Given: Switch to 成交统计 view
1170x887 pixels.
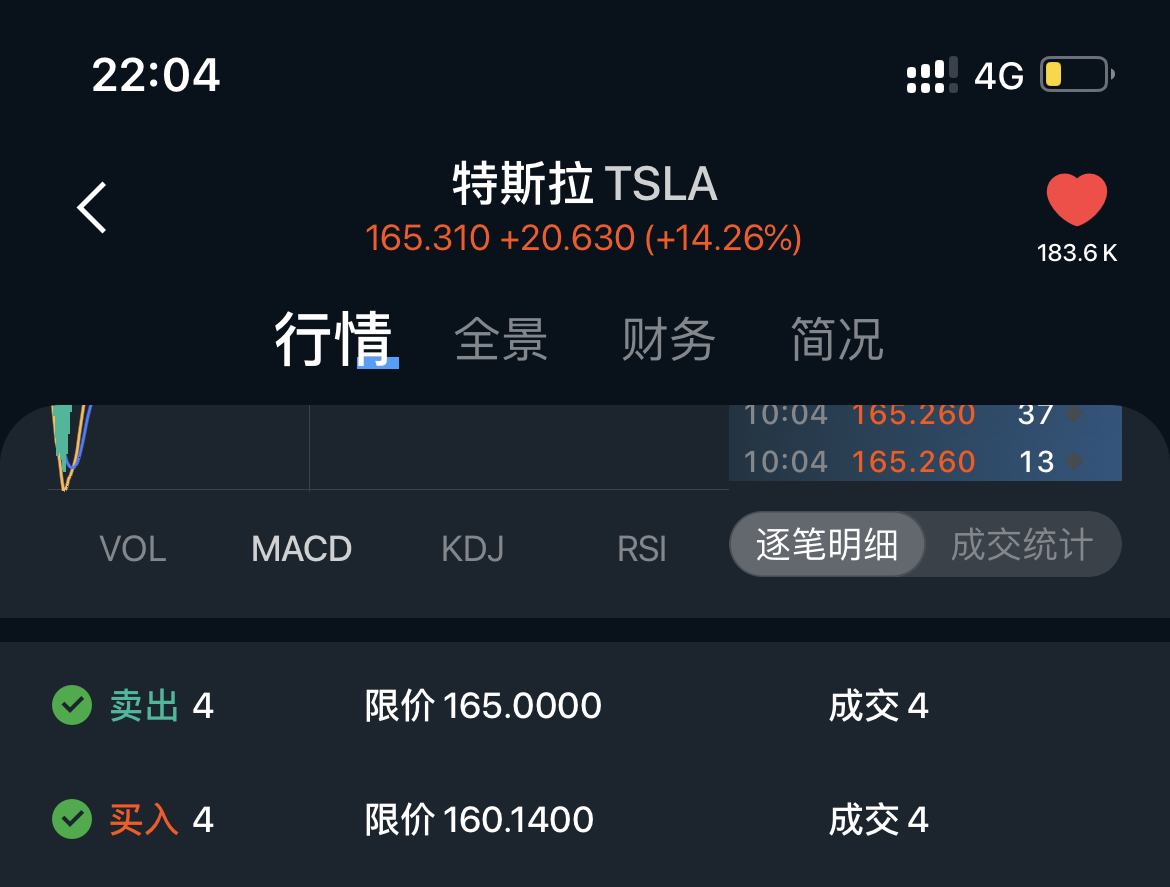Looking at the screenshot, I should 1020,545.
